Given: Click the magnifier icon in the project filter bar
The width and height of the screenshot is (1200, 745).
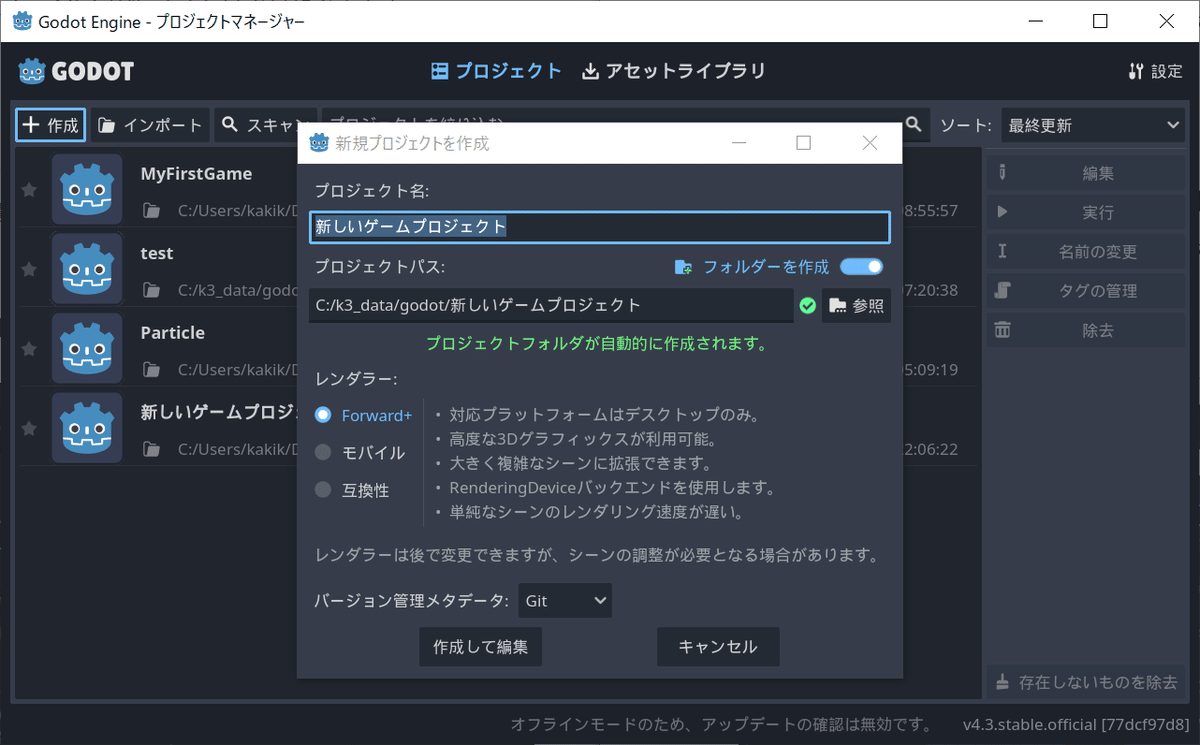Looking at the screenshot, I should tap(913, 124).
